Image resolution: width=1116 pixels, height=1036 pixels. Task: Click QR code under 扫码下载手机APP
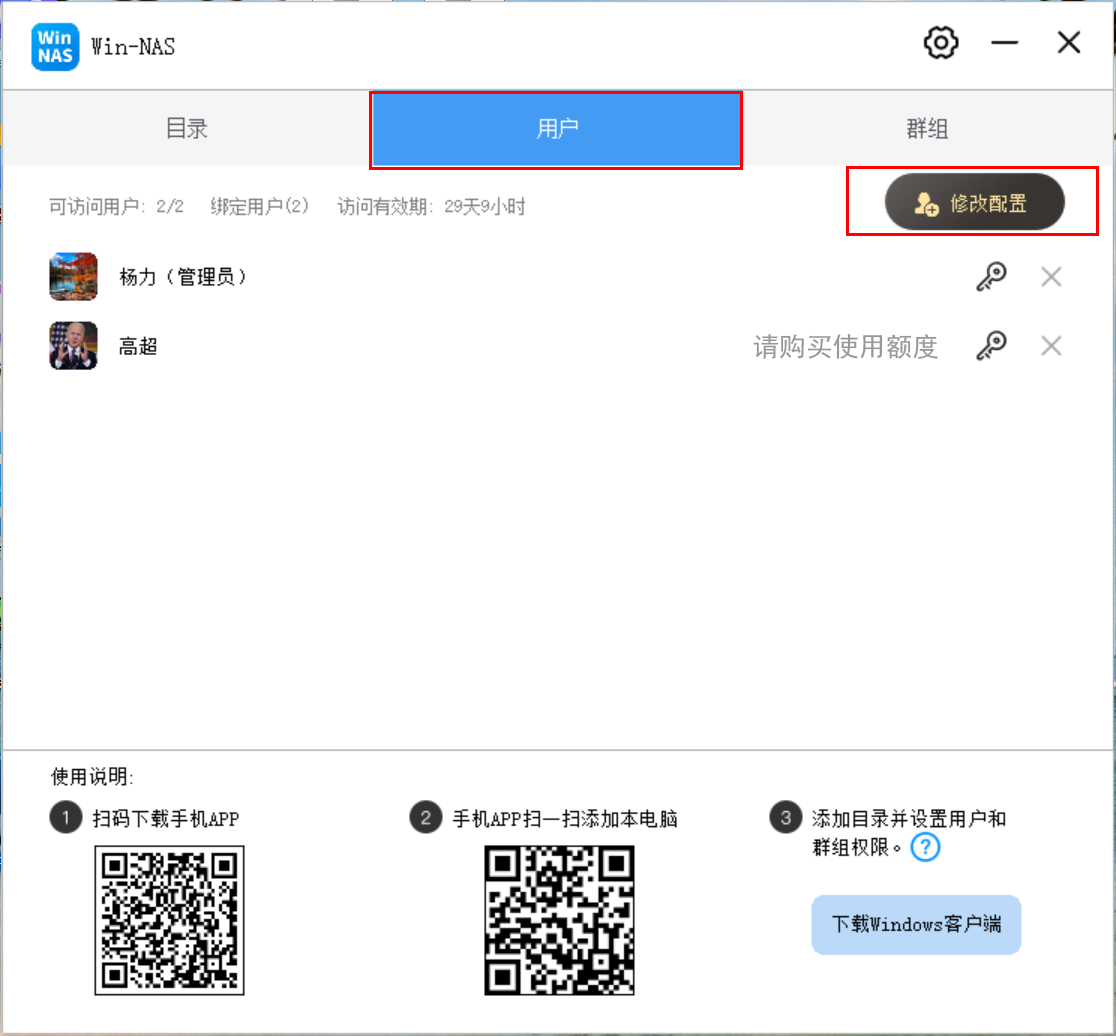click(169, 920)
